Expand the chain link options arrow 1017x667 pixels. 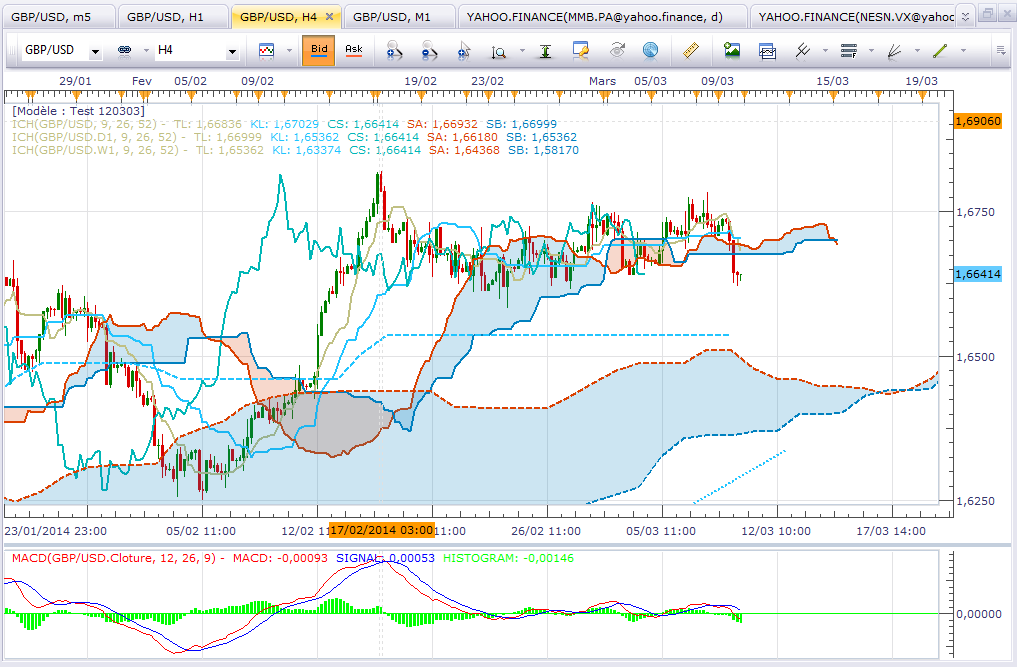(146, 51)
